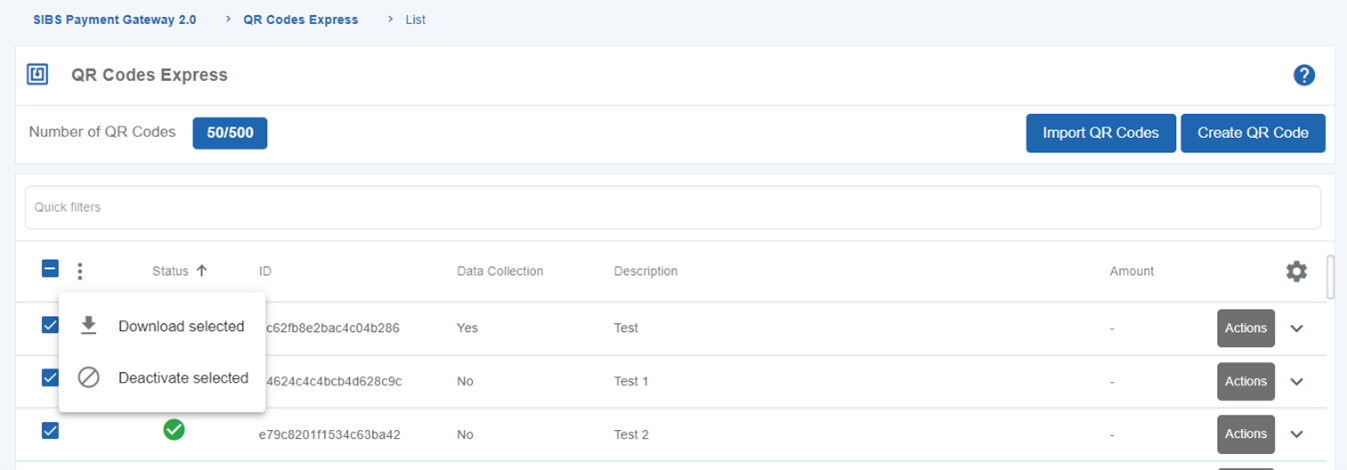Click the Import QR Codes button
Screen dimensions: 1347x470
(1101, 133)
